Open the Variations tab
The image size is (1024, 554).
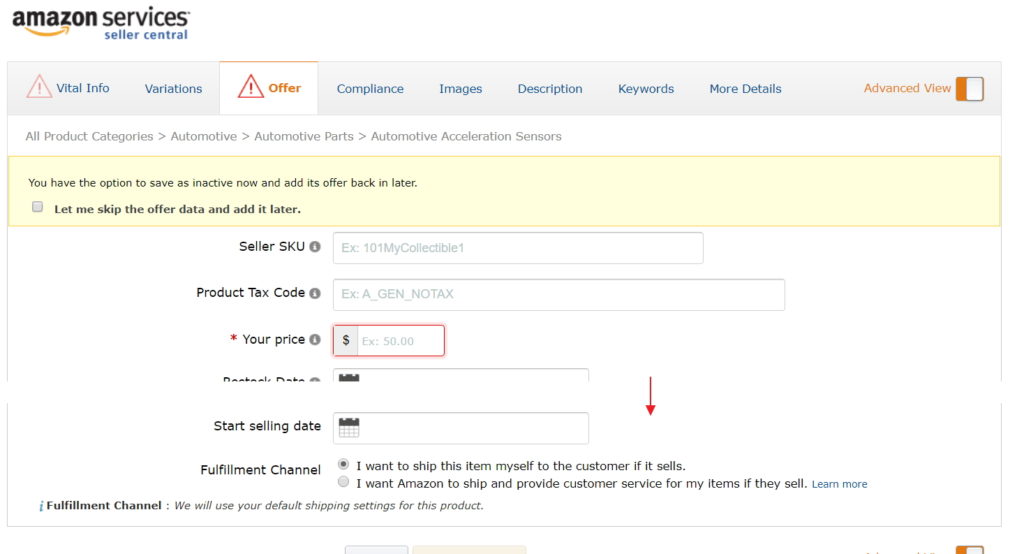[x=173, y=89]
